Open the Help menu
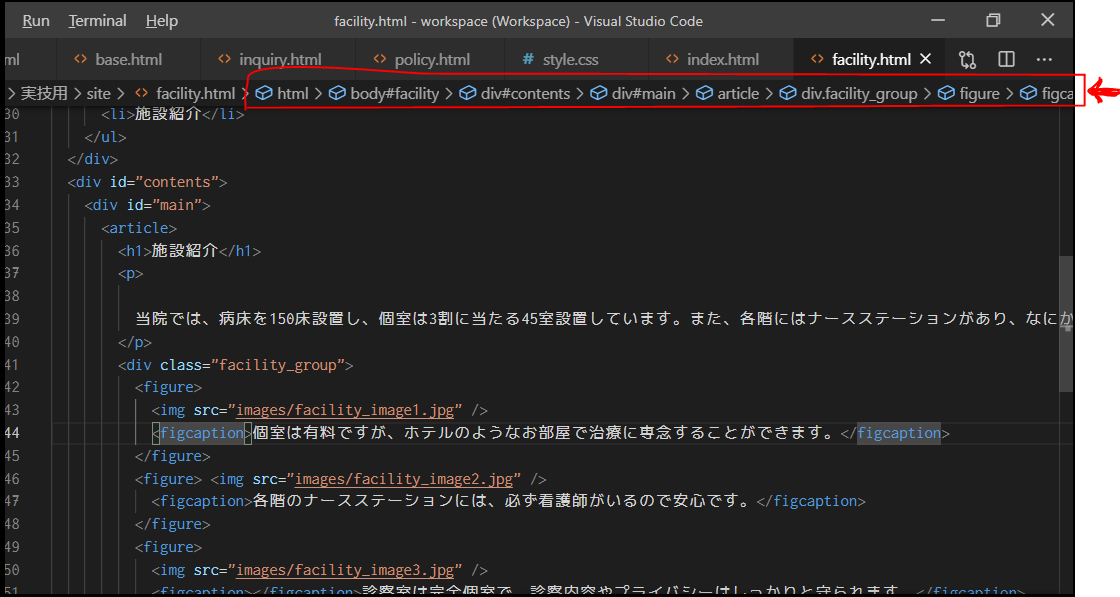 point(161,21)
